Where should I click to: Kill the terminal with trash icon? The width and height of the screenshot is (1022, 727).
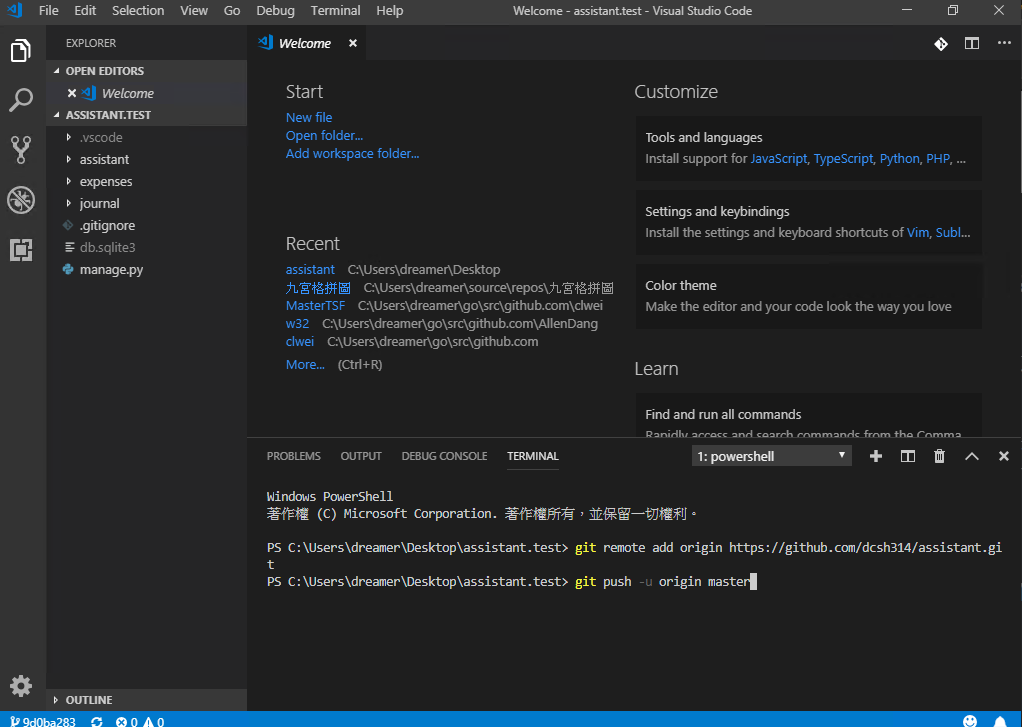(x=939, y=456)
